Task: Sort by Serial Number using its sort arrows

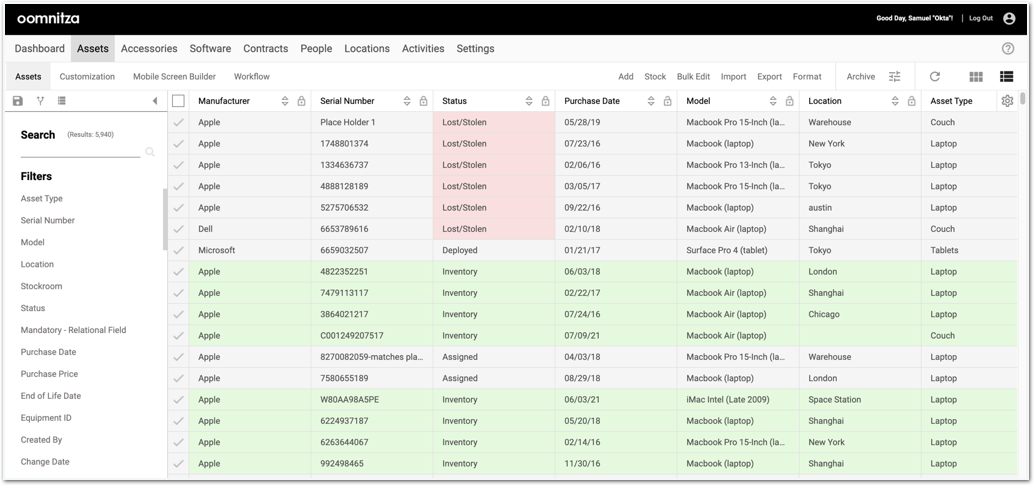Action: (407, 101)
